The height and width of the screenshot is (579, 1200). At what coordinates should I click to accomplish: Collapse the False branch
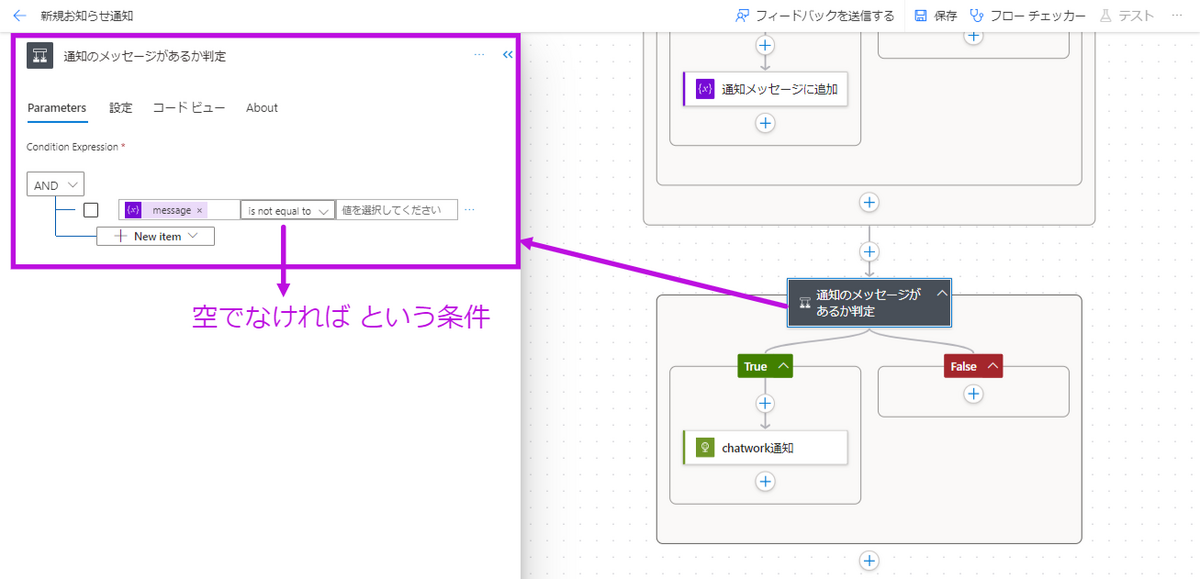click(x=992, y=366)
